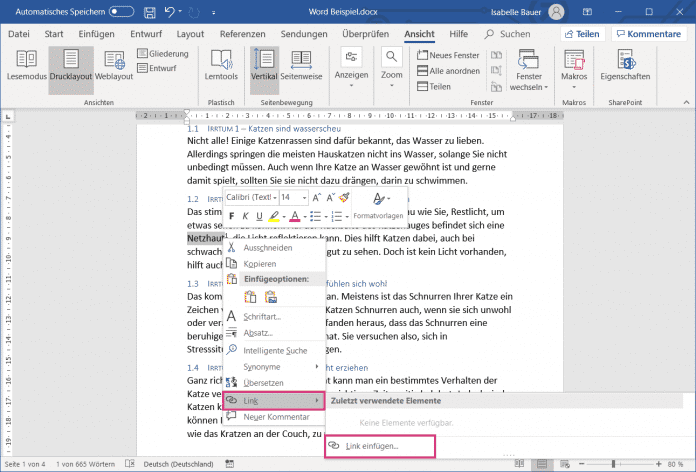The height and width of the screenshot is (472, 696).
Task: Click the format painter brush icon
Action: click(x=344, y=198)
